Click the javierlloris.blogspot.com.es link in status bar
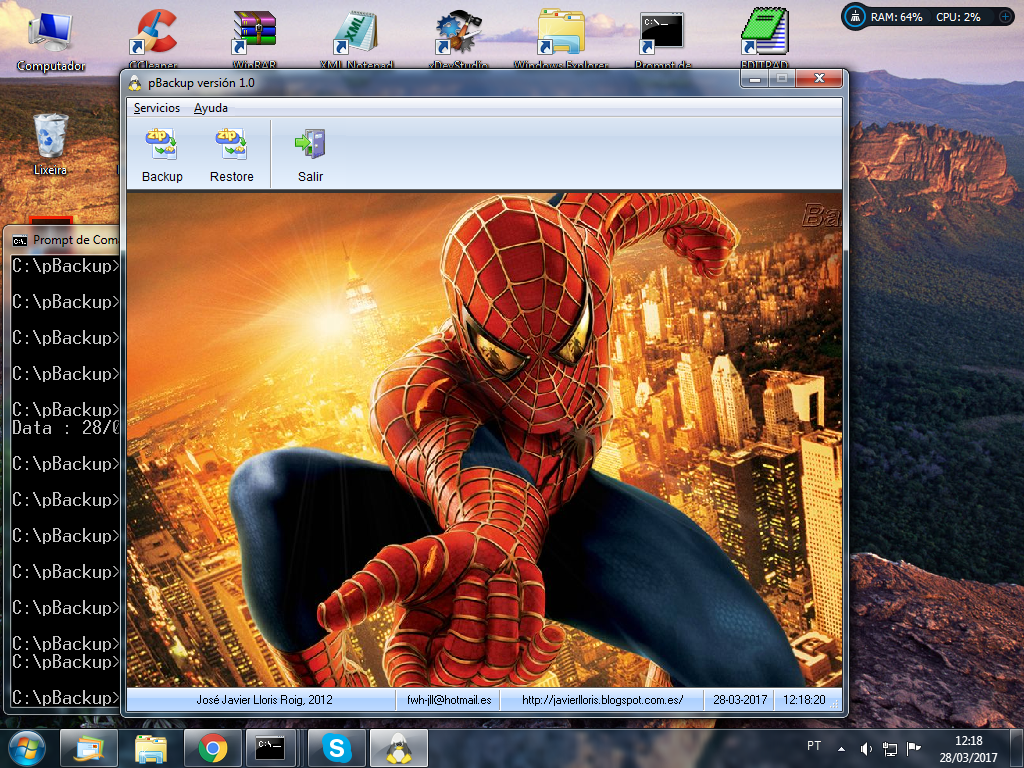 coord(602,700)
